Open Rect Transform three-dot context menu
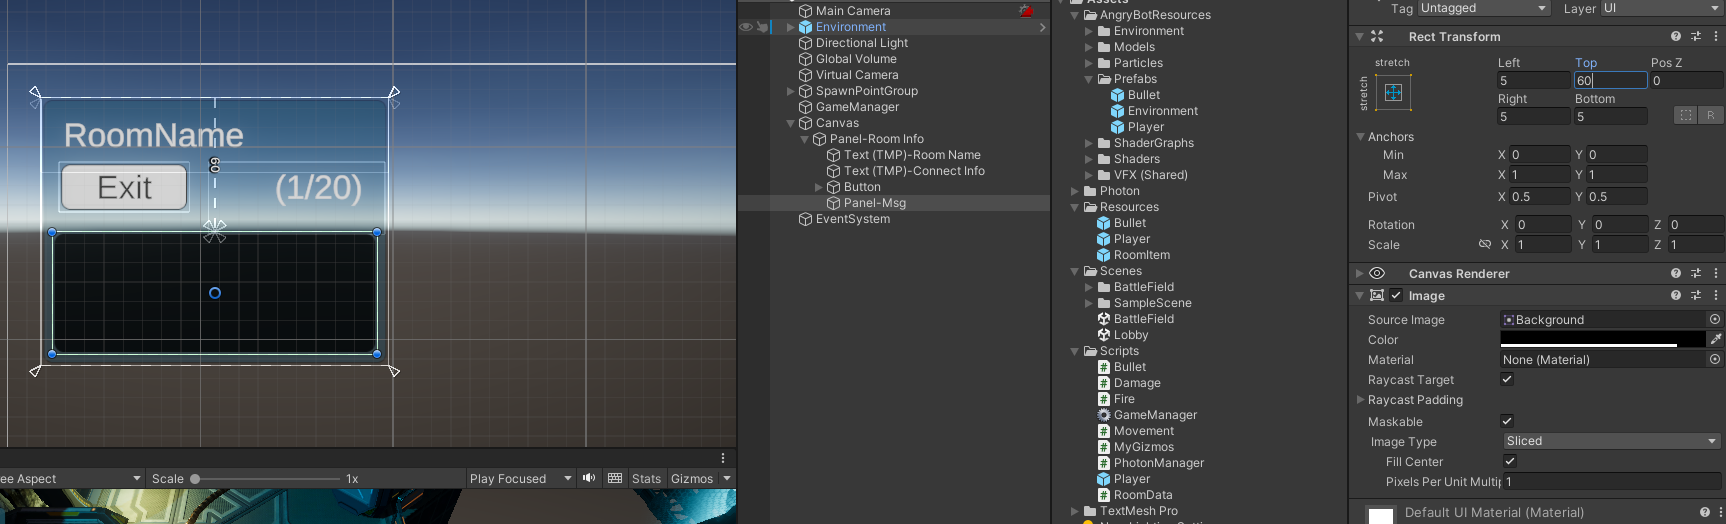Screen dimensions: 1726x524 tap(1716, 36)
